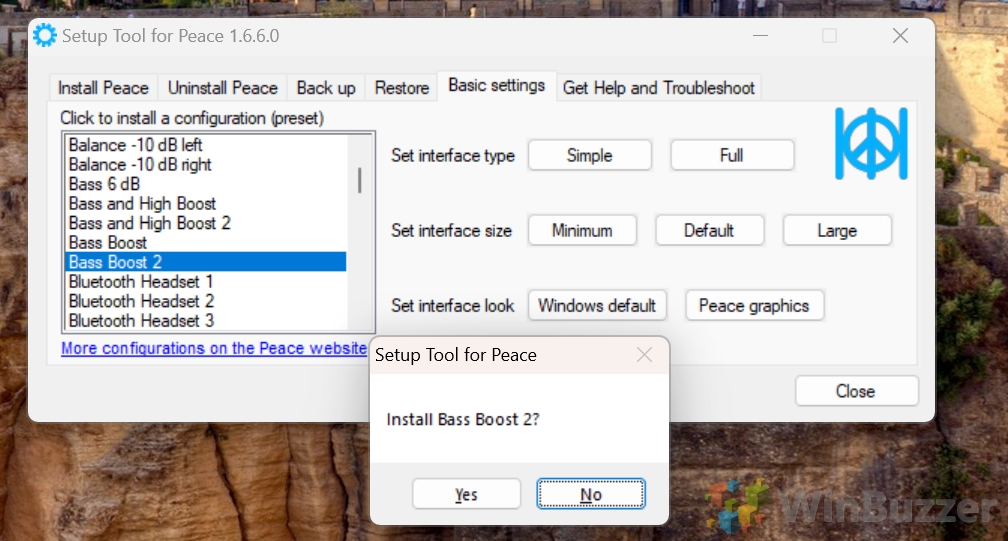Click the Peace logo icon
The width and height of the screenshot is (1008, 541).
click(871, 145)
